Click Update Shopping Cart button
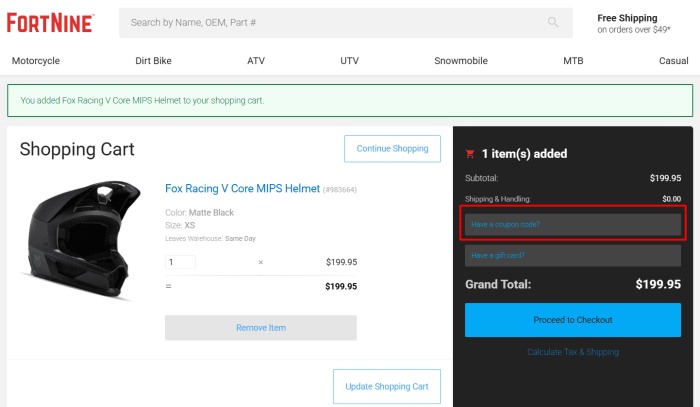Screen dimensions: 700x407 point(387,386)
